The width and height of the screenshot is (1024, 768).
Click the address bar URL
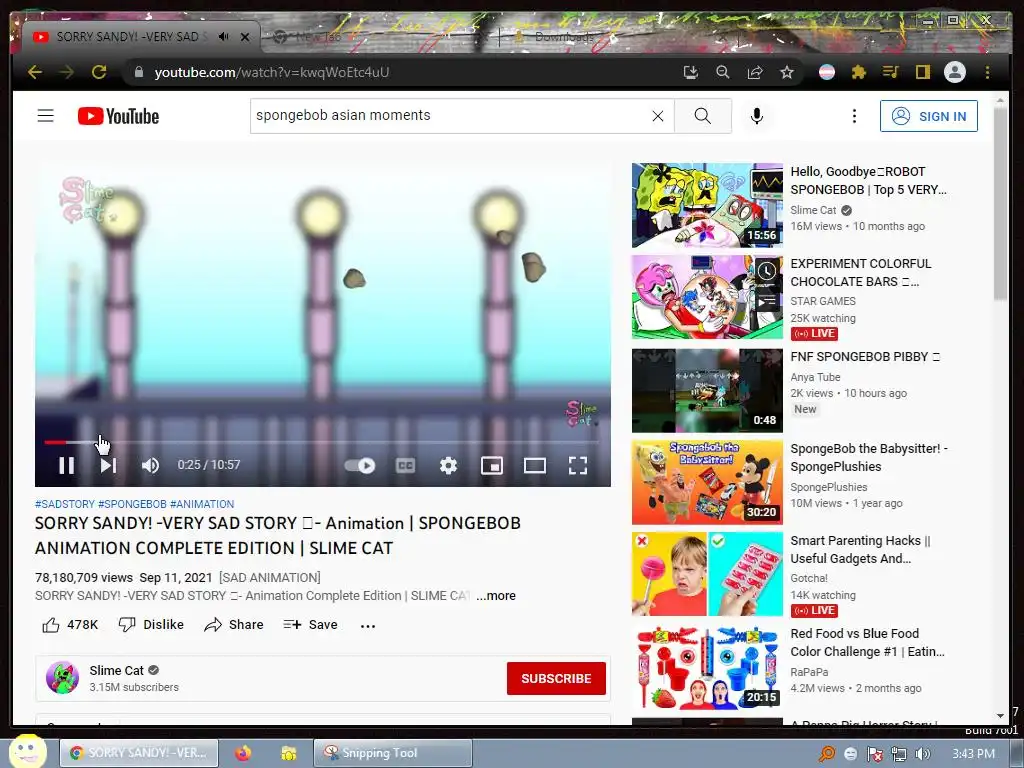tap(272, 72)
